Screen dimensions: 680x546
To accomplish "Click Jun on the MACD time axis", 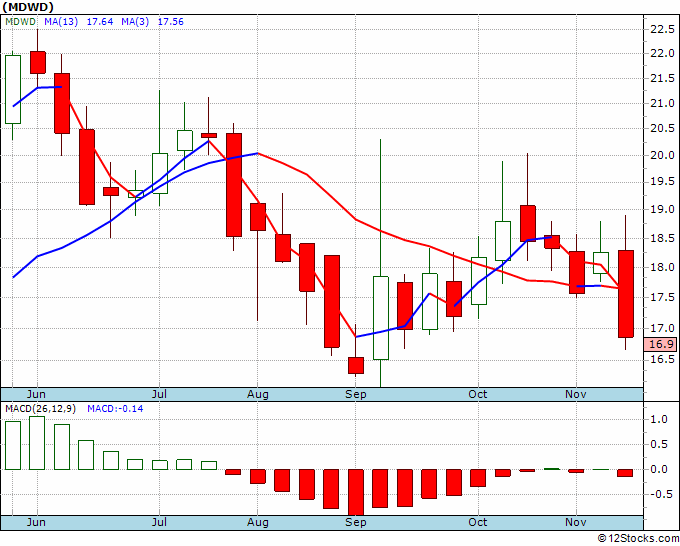I will (x=36, y=522).
